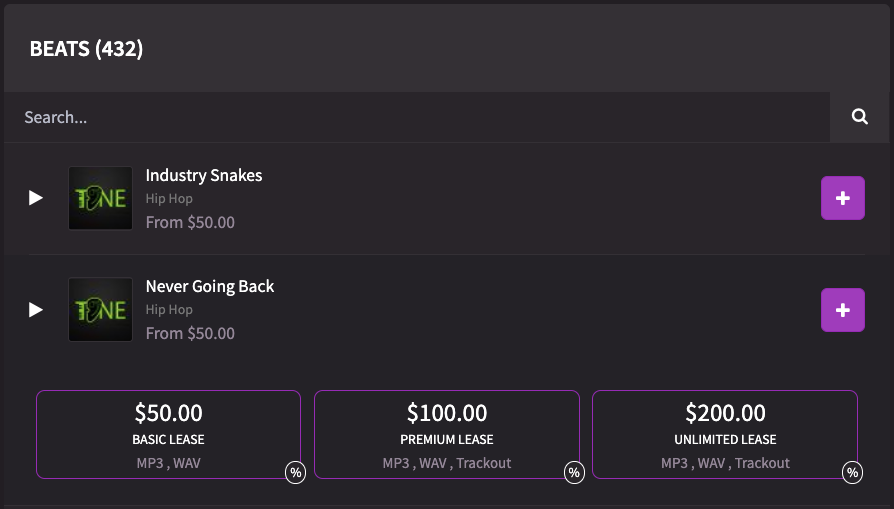894x509 pixels.
Task: Play the Never Going Back beat
Action: point(36,310)
